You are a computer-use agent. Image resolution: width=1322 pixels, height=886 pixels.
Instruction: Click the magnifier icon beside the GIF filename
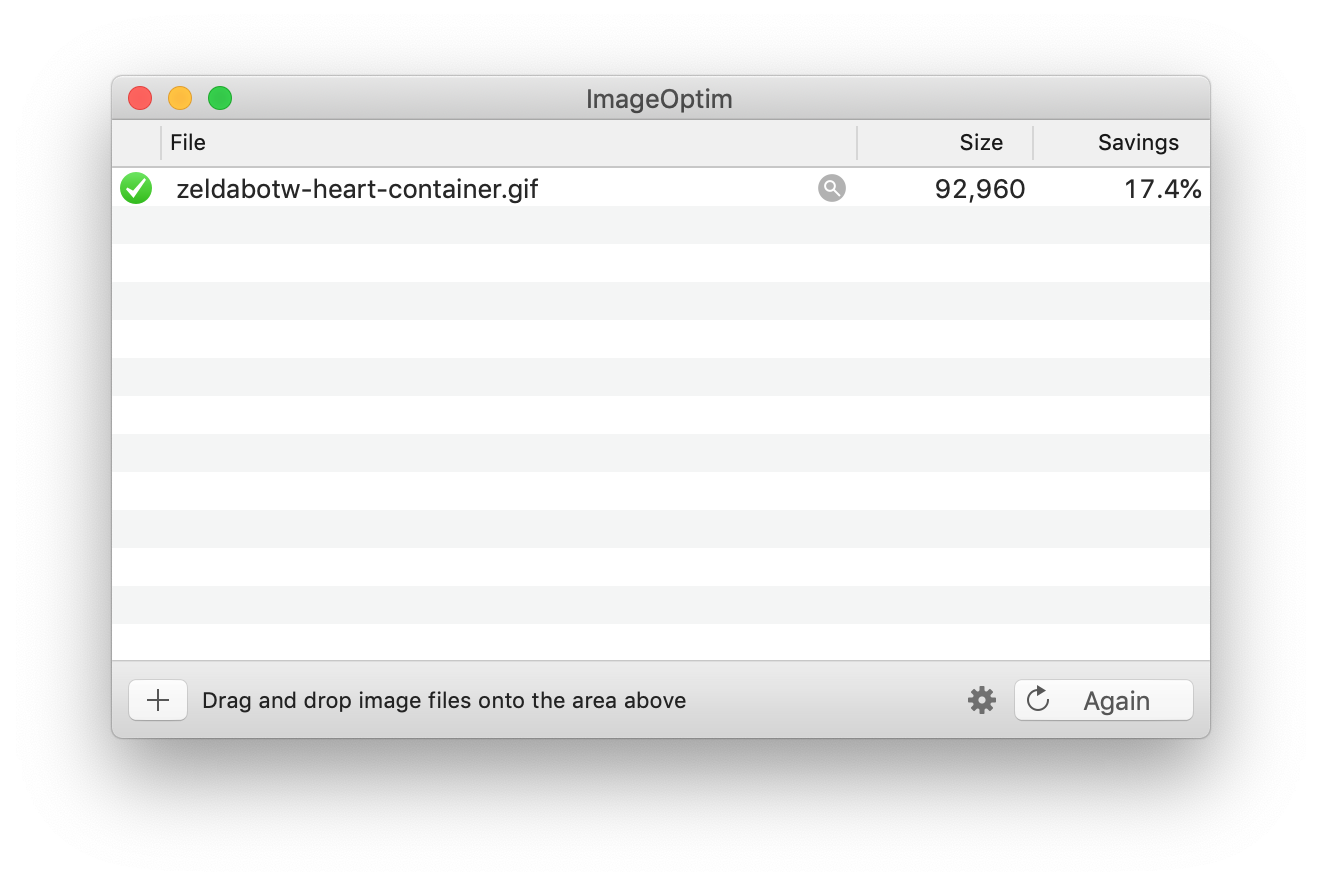tap(832, 188)
